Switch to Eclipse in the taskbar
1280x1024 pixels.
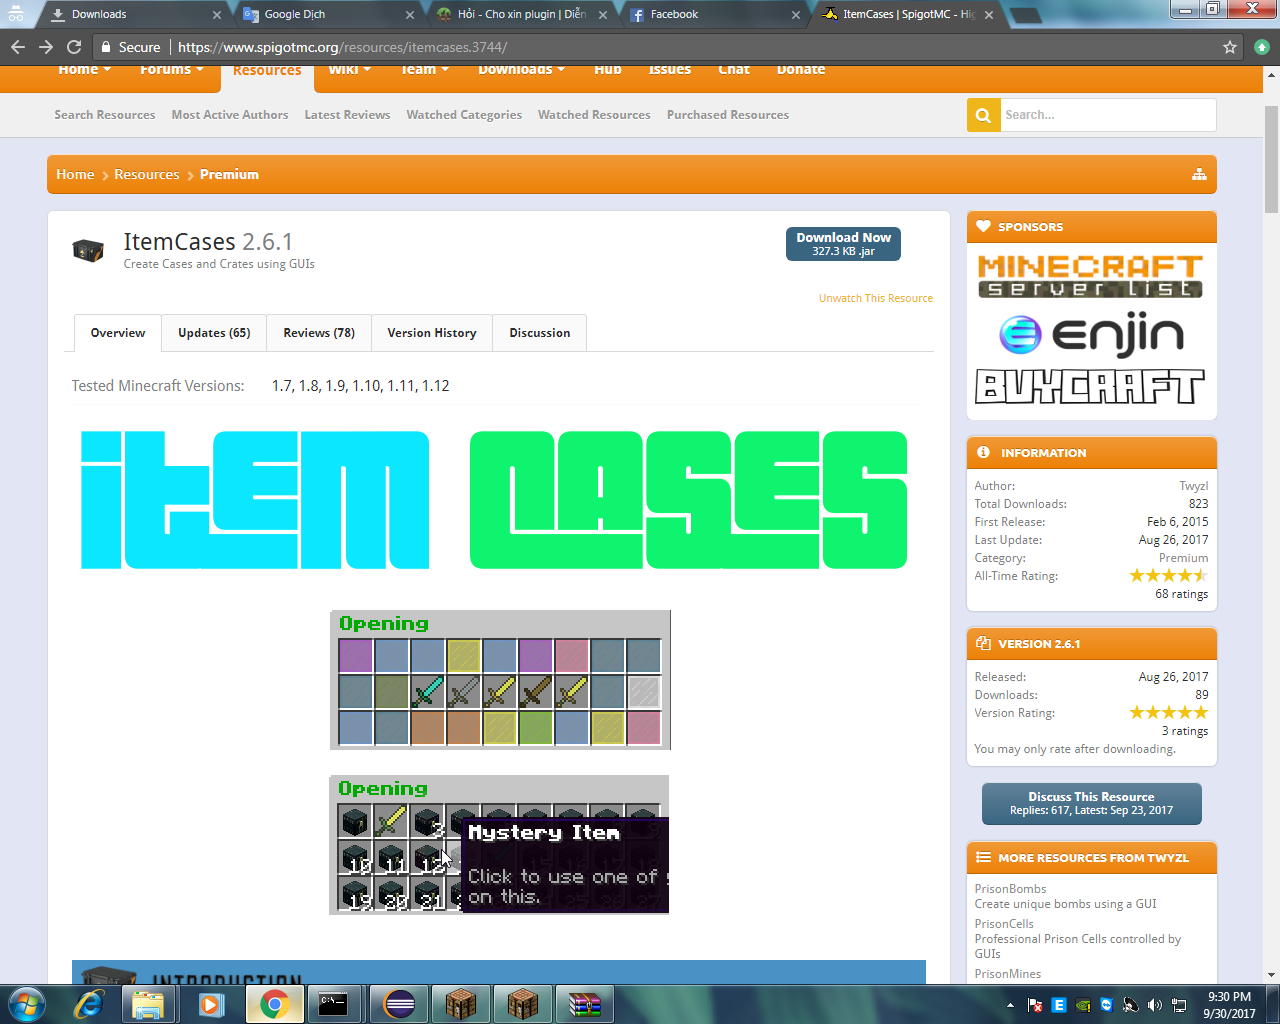[x=399, y=1004]
